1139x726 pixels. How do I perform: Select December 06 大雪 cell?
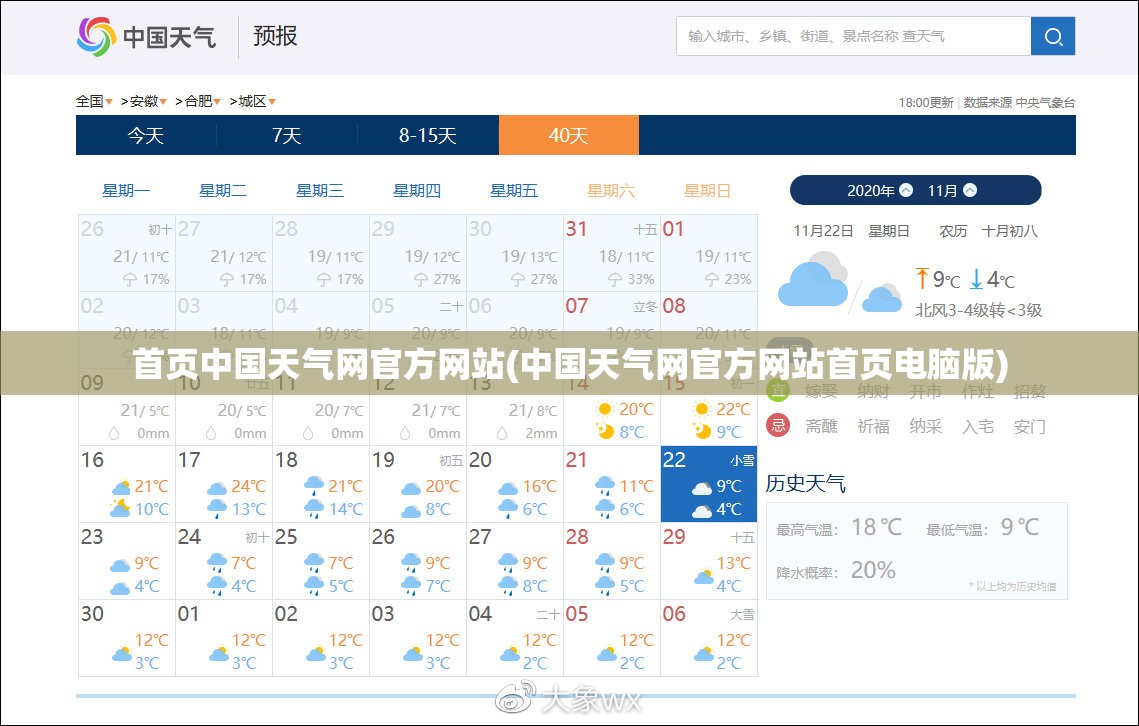point(709,638)
